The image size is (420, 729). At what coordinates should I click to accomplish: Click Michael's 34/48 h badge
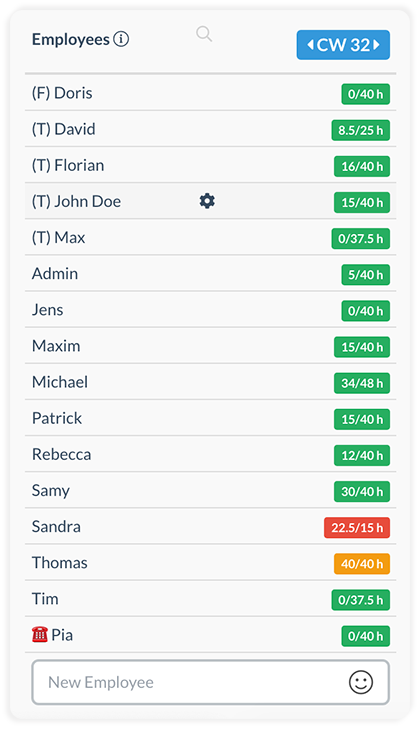pos(362,383)
